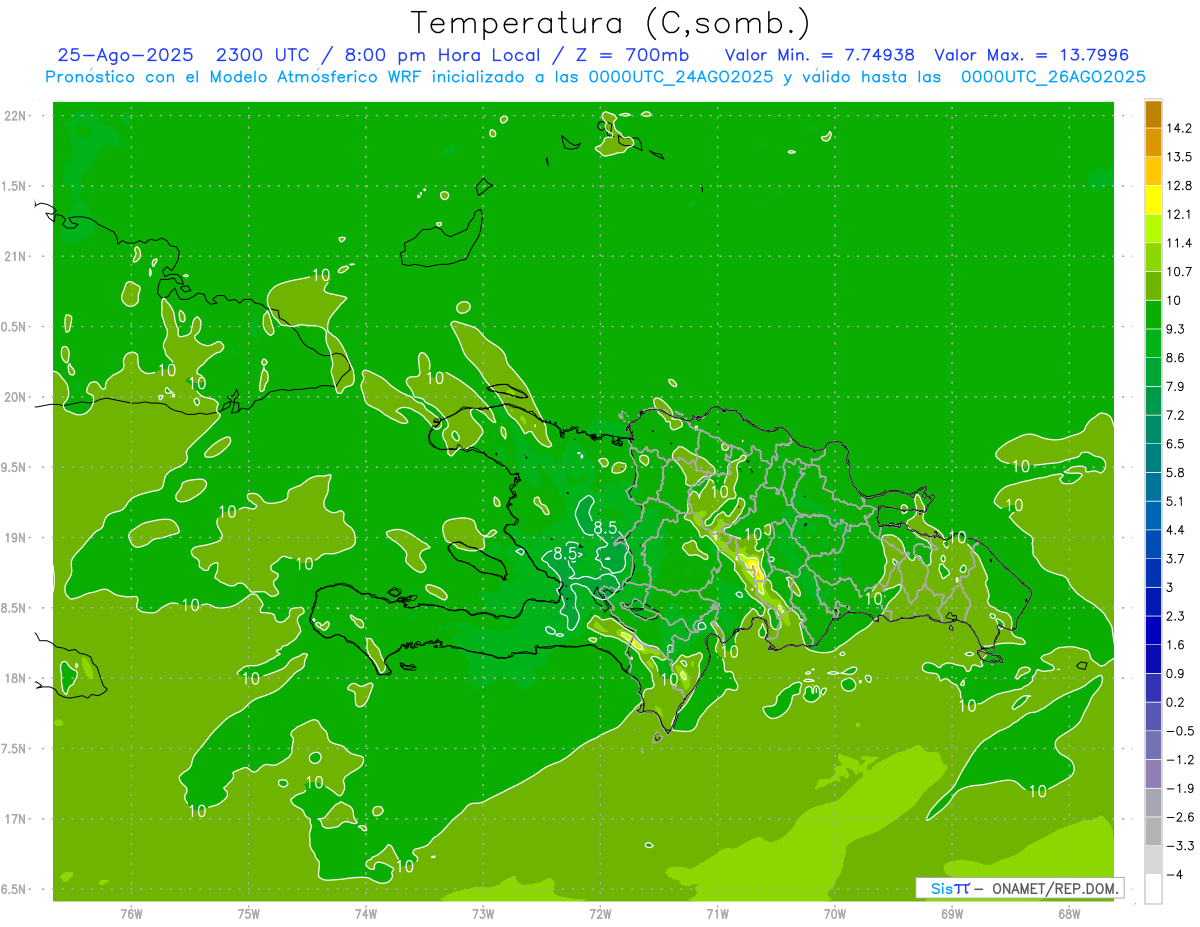Click the 'Temperatura (C,somb.)' chart title
The height and width of the screenshot is (927, 1200).
pyautogui.click(x=610, y=22)
